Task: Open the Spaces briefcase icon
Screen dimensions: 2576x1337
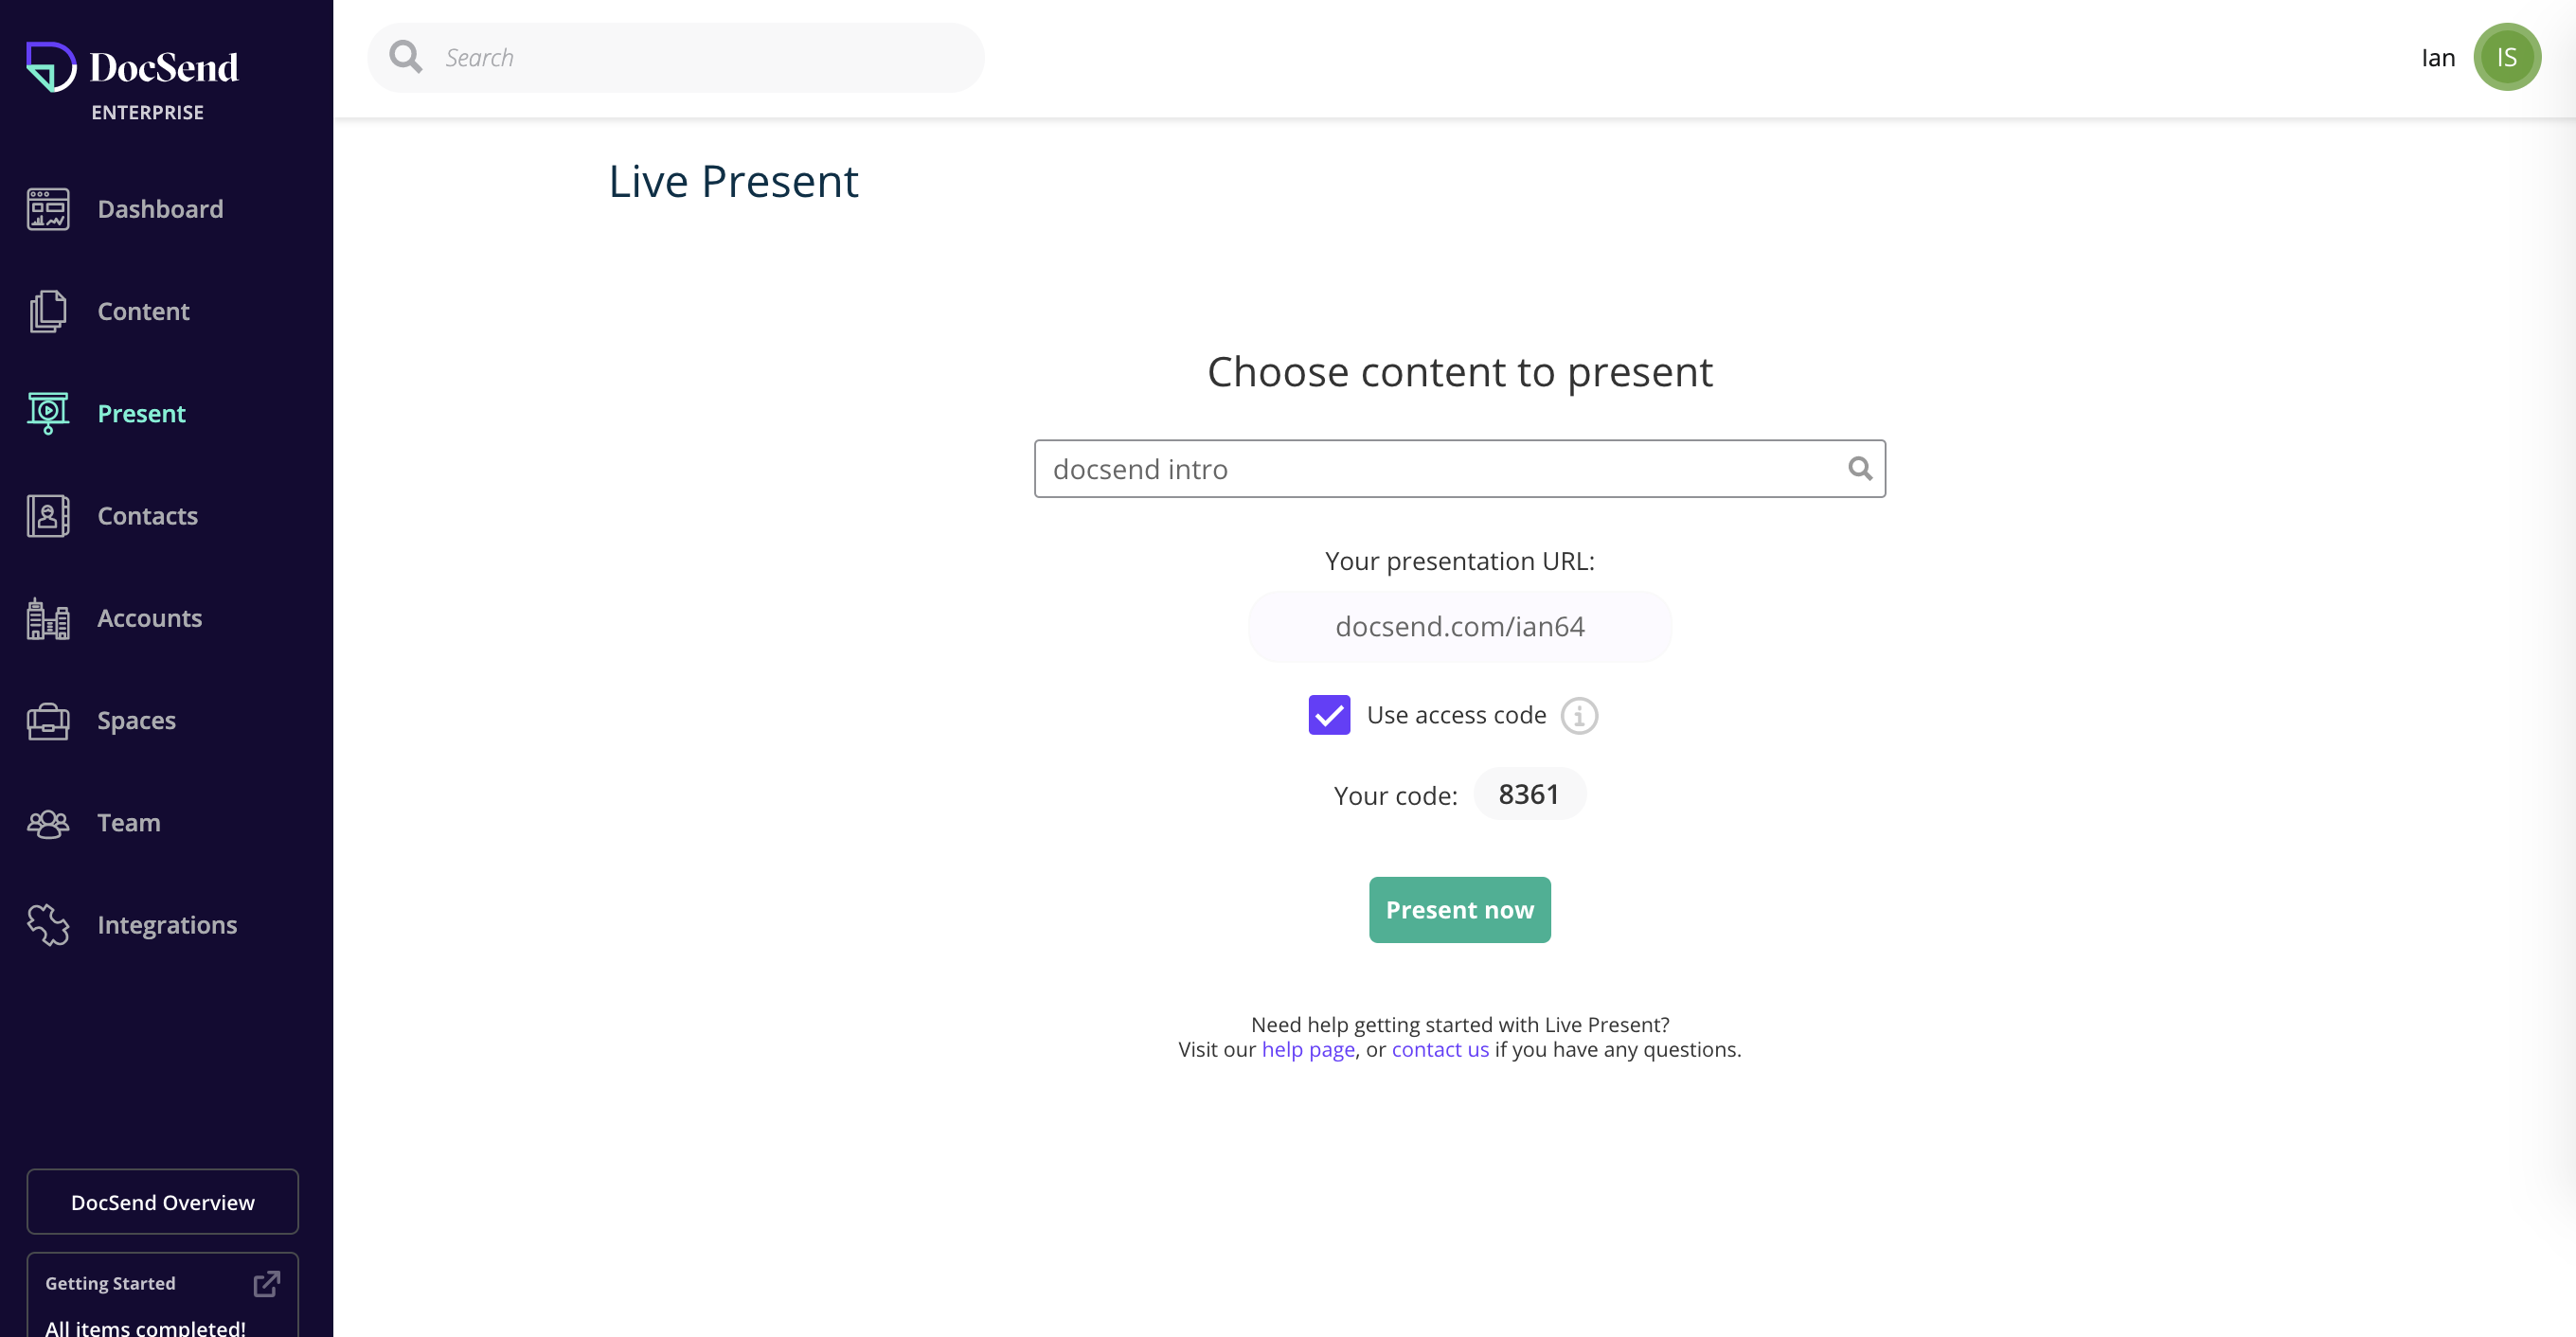Action: pos(48,721)
